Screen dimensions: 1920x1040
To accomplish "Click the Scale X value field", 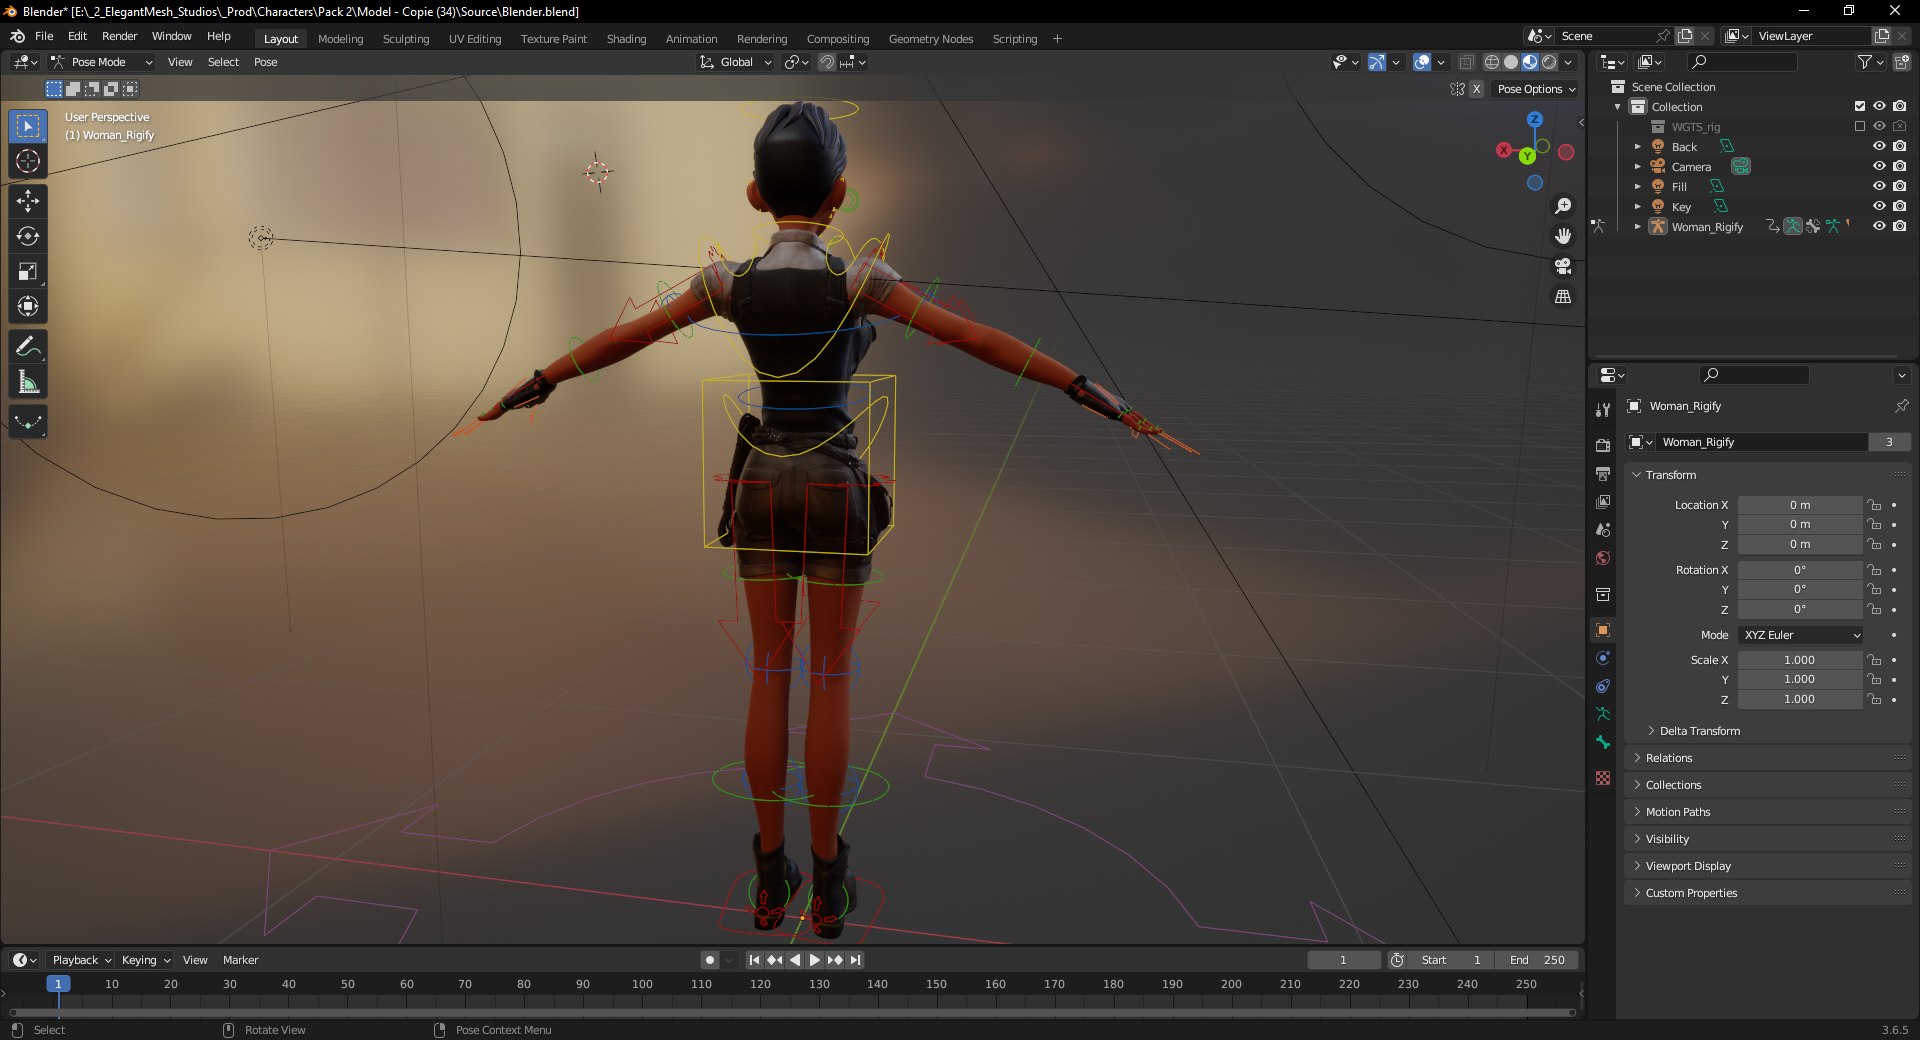I will tap(1799, 660).
